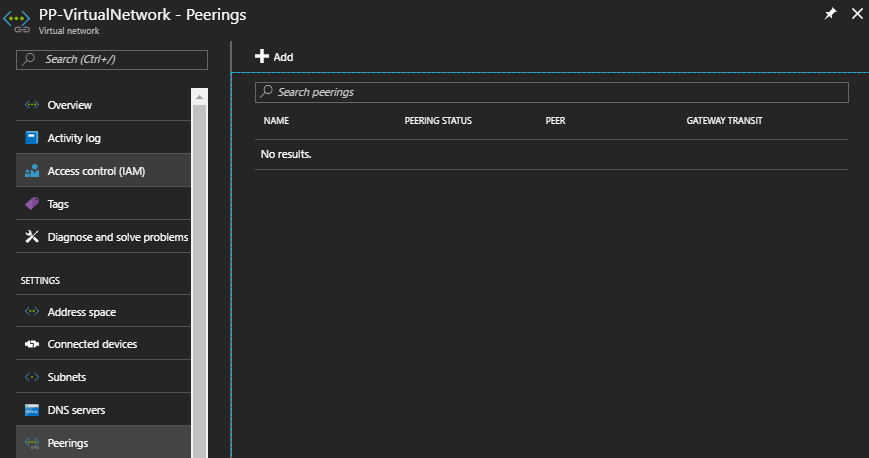Click the DNS servers icon
The image size is (869, 458).
tap(32, 410)
